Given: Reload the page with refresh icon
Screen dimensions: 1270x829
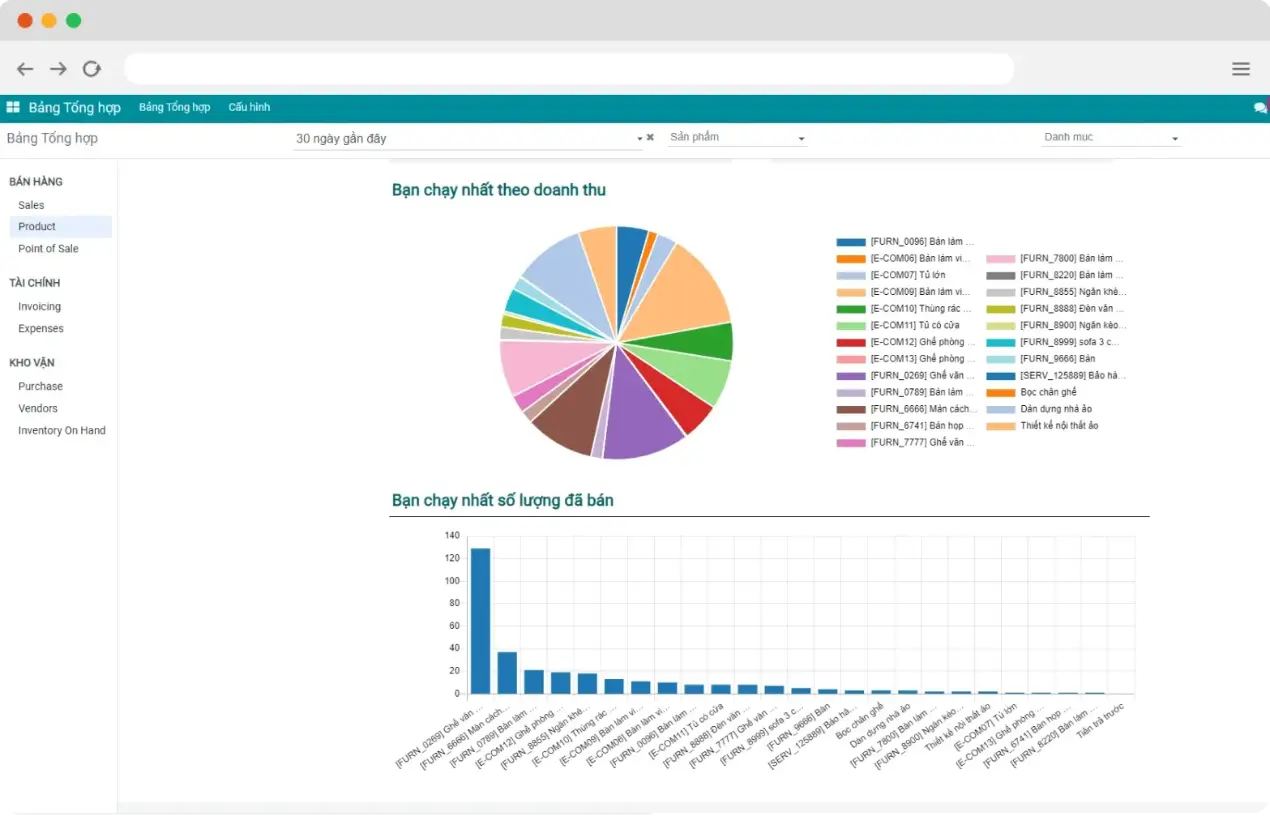Looking at the screenshot, I should [92, 69].
